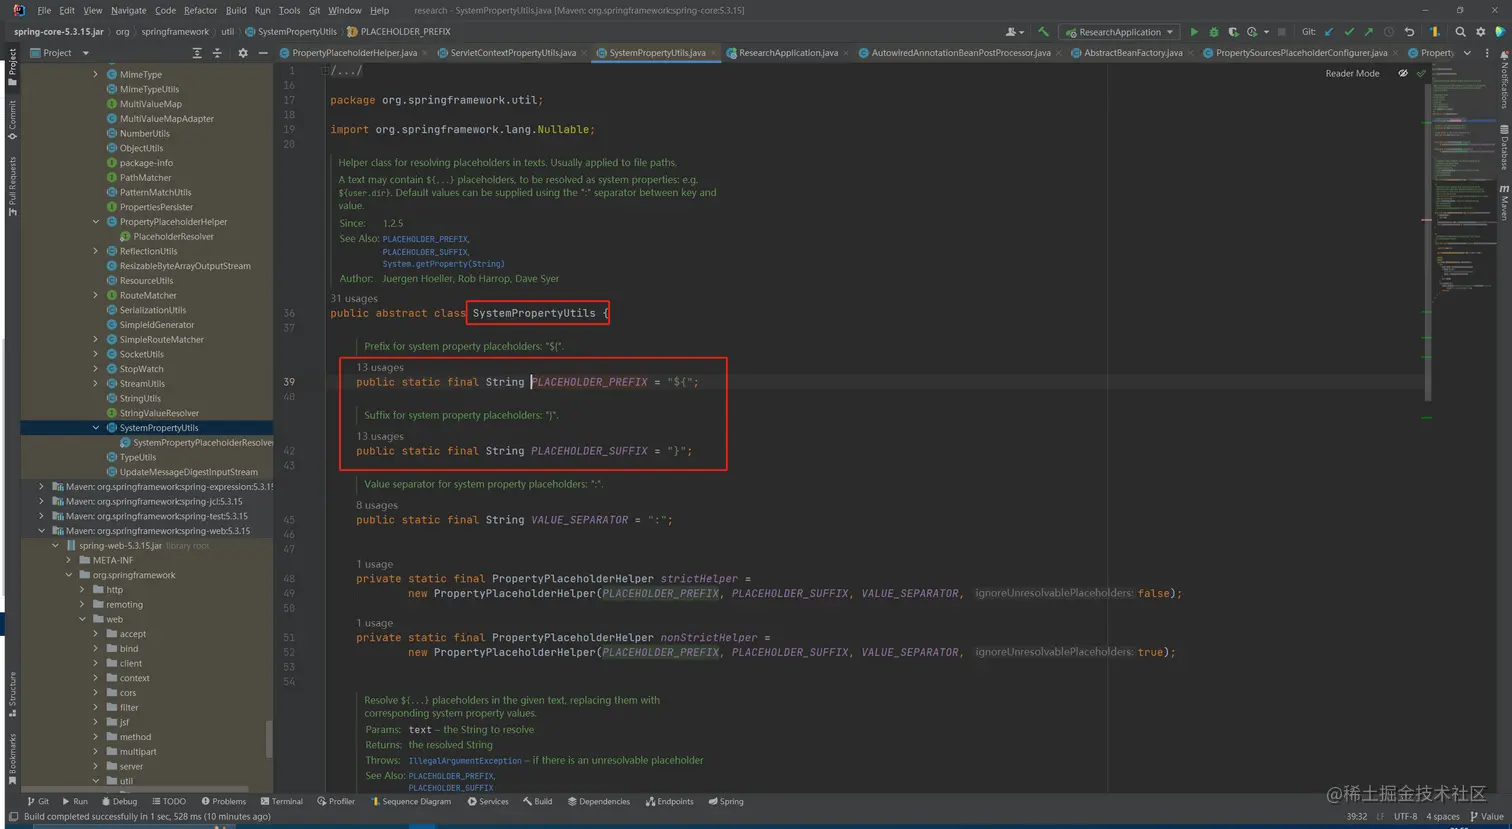Image resolution: width=1512 pixels, height=829 pixels.
Task: Open Project panel gear options
Action: point(242,53)
